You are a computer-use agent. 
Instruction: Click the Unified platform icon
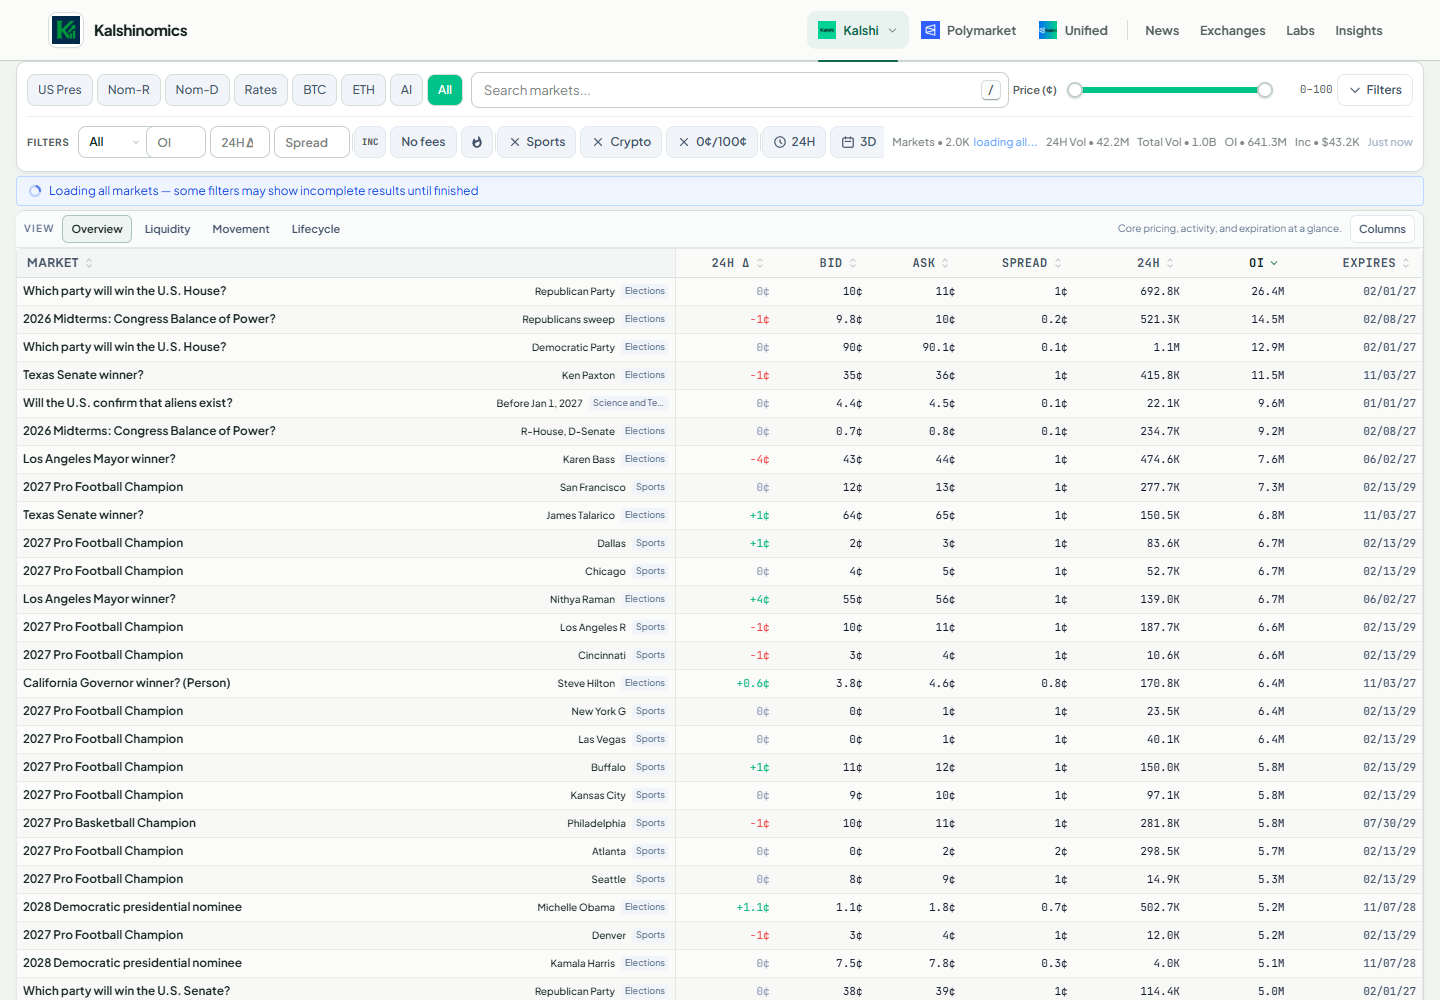point(1048,30)
